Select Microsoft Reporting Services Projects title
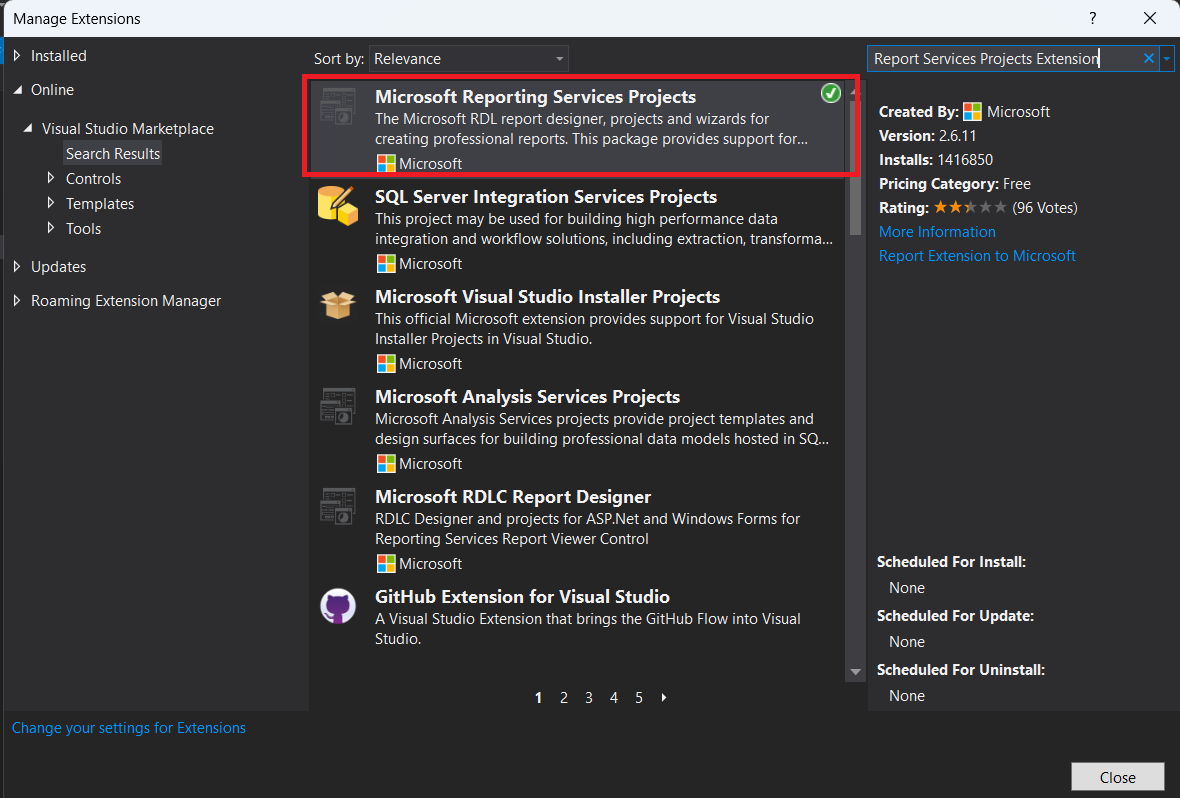1180x798 pixels. tap(535, 96)
